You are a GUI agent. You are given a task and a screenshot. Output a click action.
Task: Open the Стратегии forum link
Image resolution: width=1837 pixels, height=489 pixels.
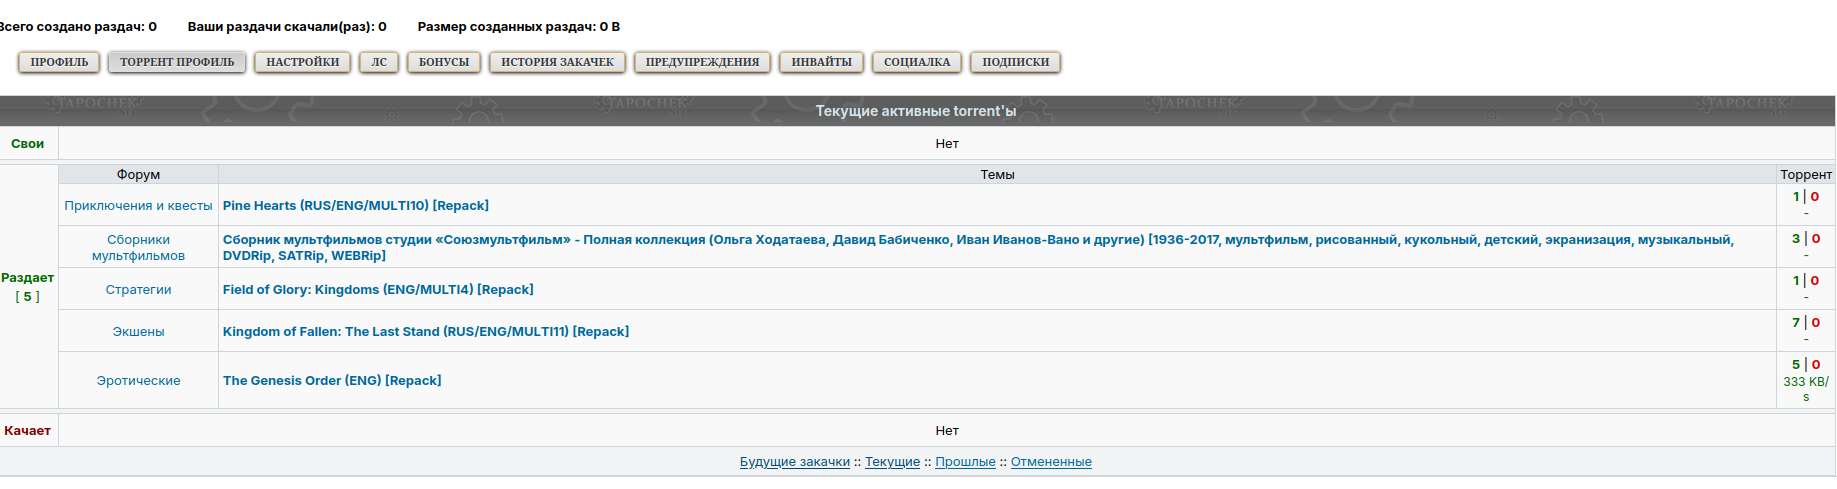pos(138,289)
